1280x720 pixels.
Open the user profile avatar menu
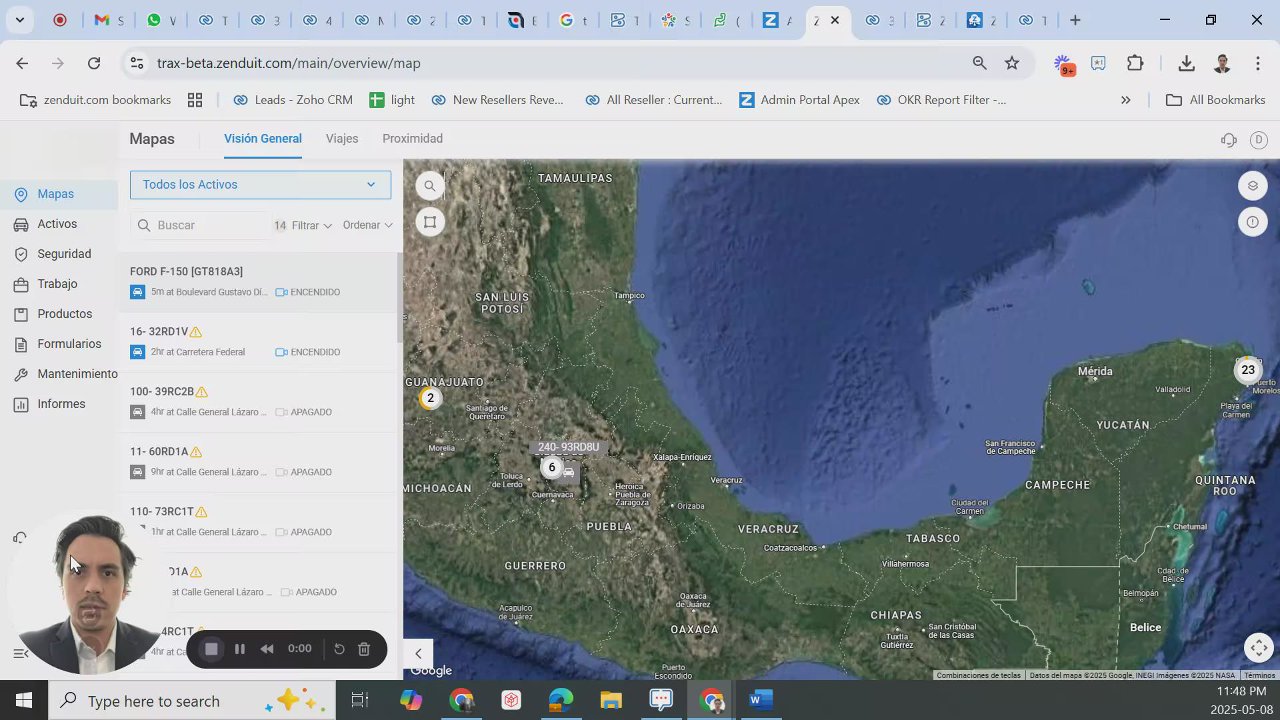(x=1259, y=140)
